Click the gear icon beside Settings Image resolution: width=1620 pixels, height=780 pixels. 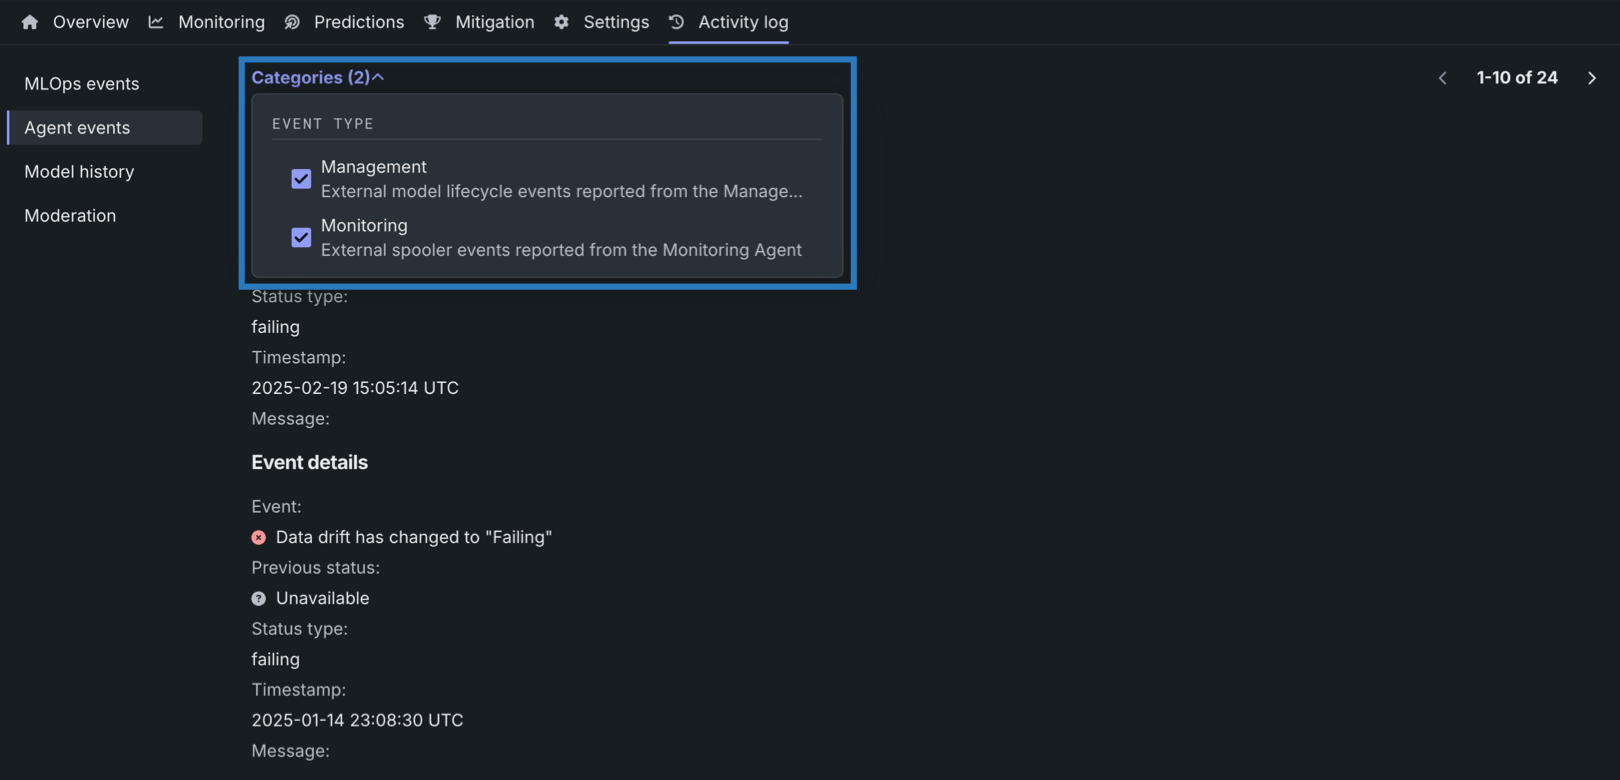pyautogui.click(x=562, y=22)
